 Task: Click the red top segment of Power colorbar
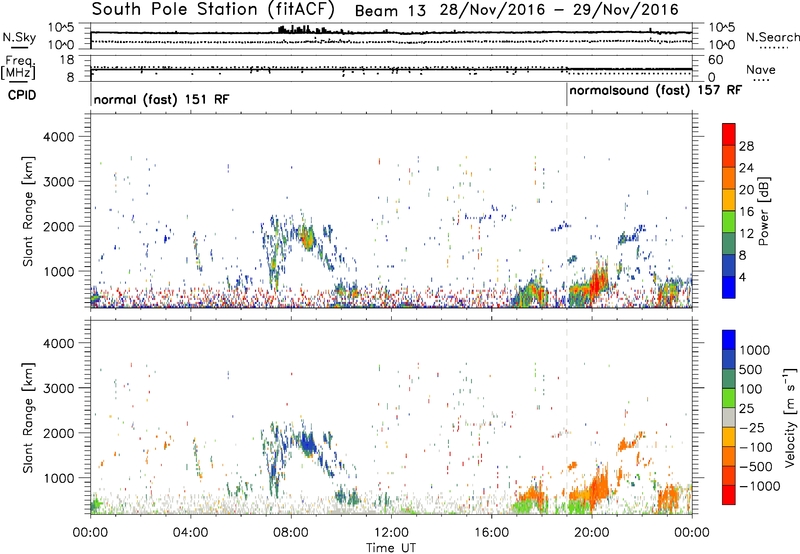click(x=729, y=134)
